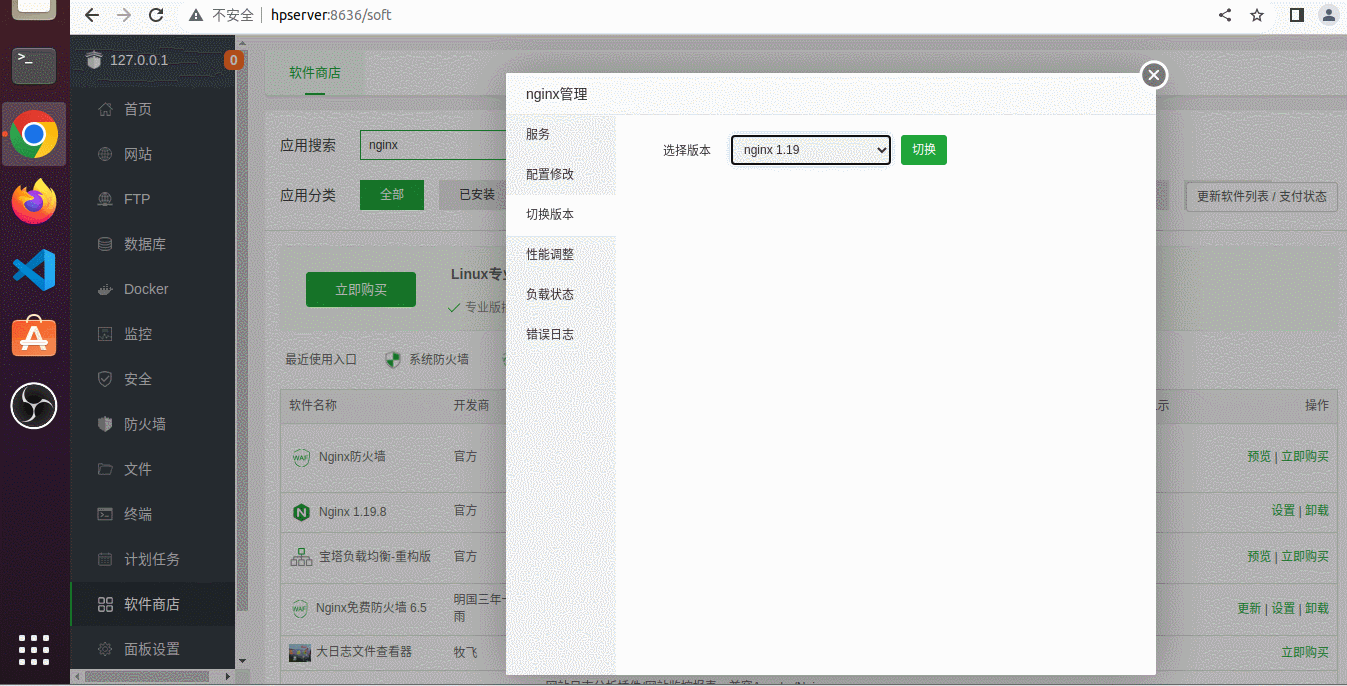This screenshot has height=686, width=1347.
Task: Click the FTP sidebar icon
Action: tap(105, 199)
